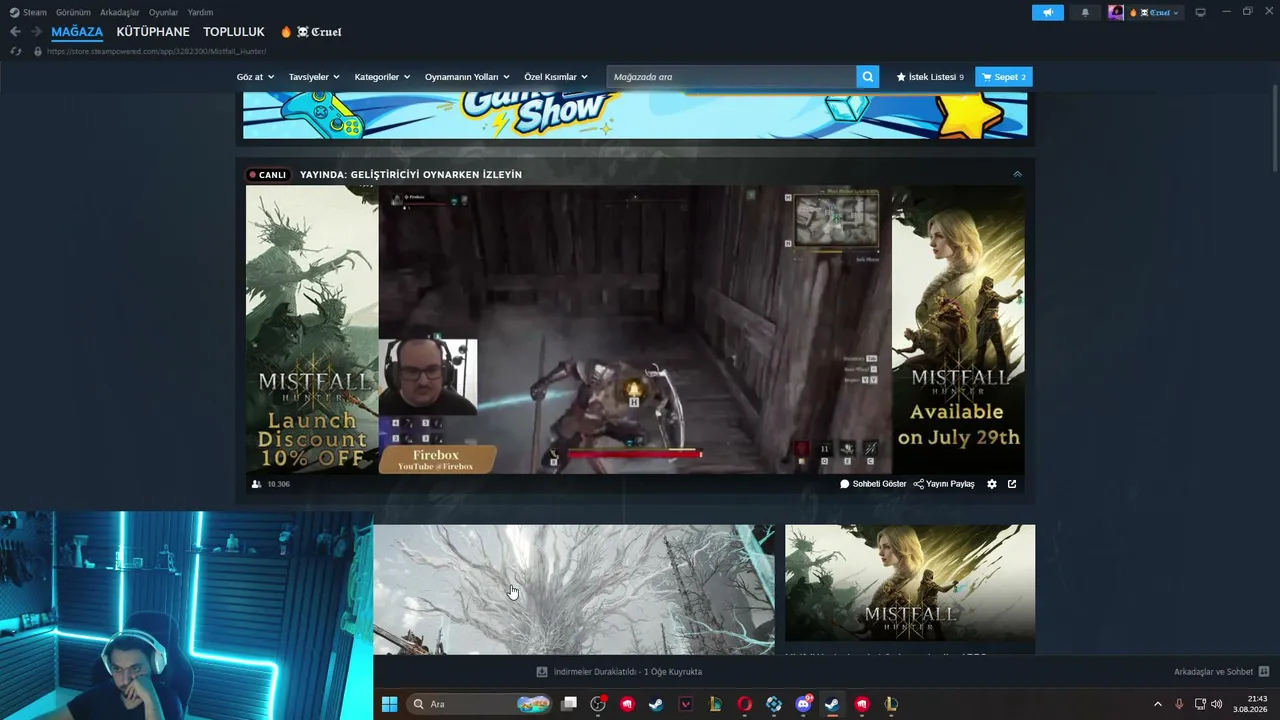Open the Cruel account dropdown
Screen dimensions: 1280x720
pyautogui.click(x=1155, y=12)
